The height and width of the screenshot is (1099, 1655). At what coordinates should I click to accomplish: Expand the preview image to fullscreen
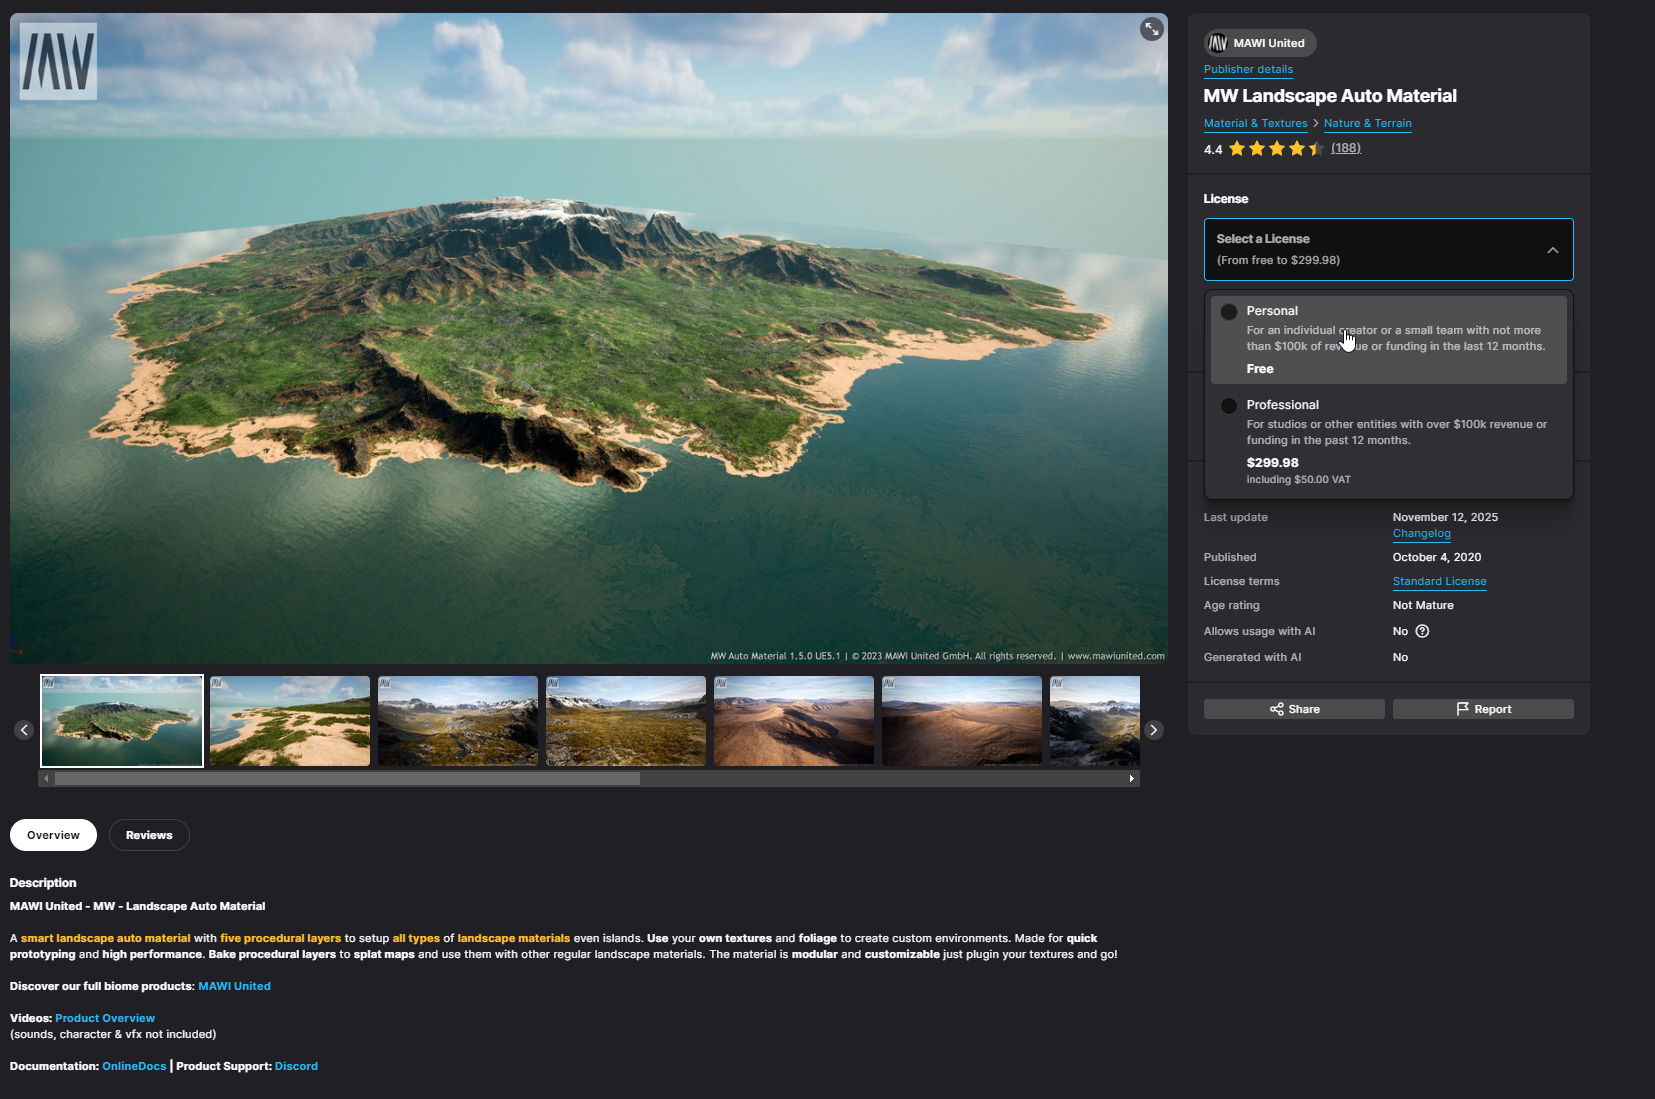click(1151, 29)
